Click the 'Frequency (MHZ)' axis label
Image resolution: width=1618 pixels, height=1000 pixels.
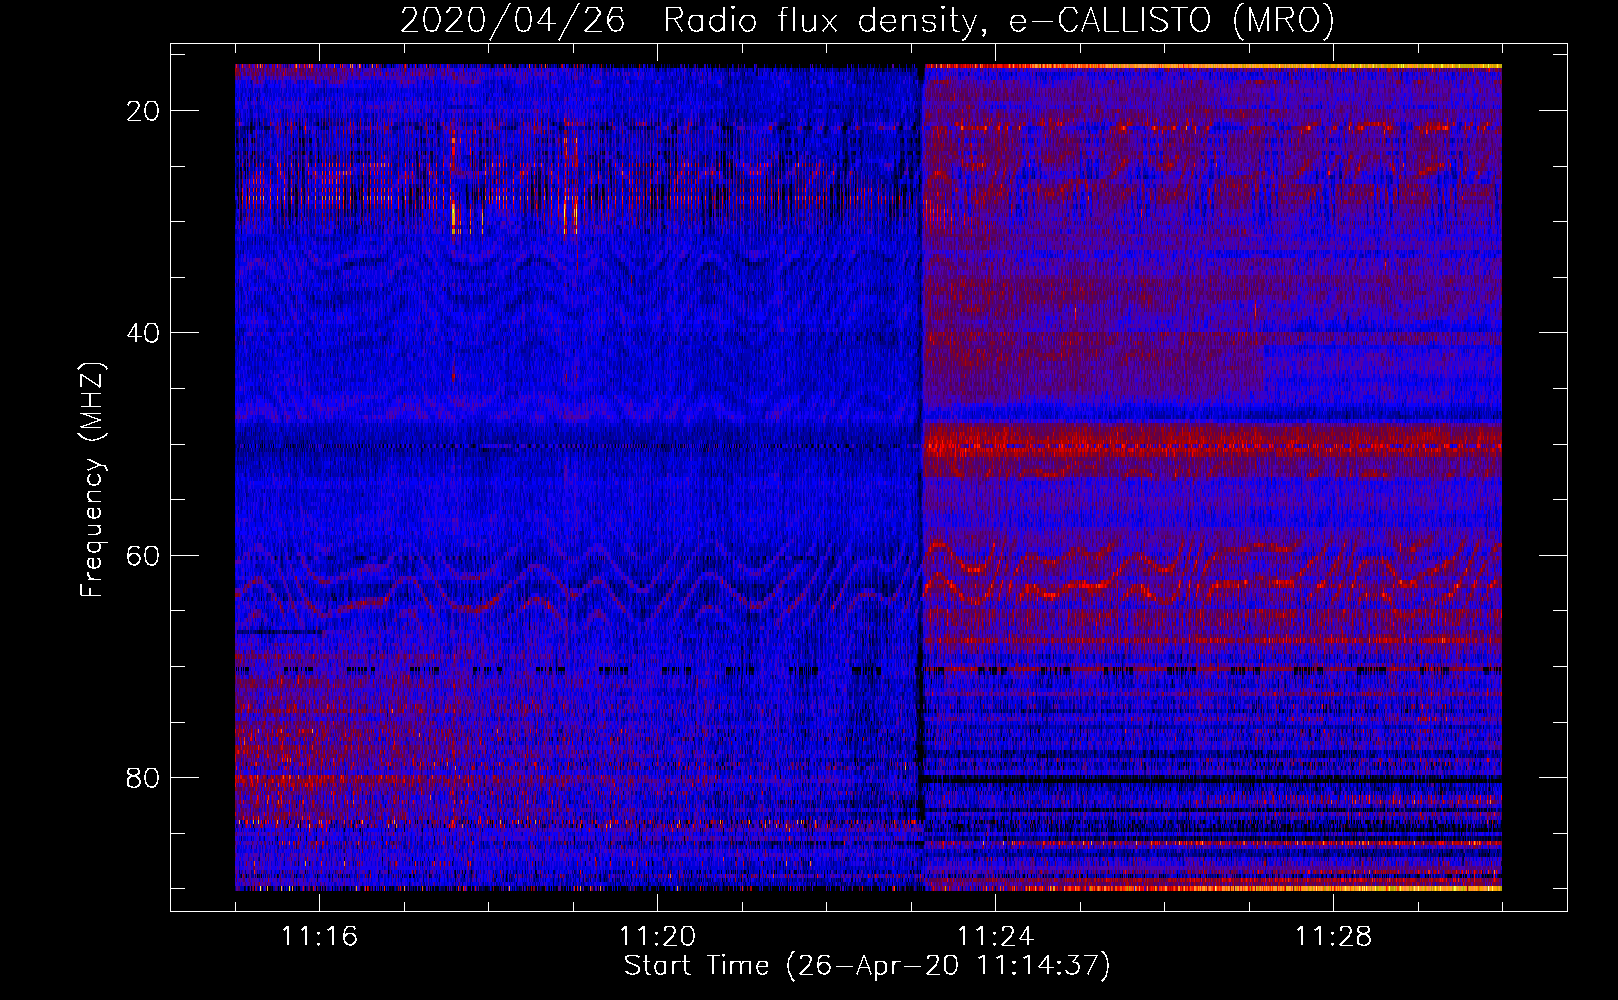[x=92, y=480]
